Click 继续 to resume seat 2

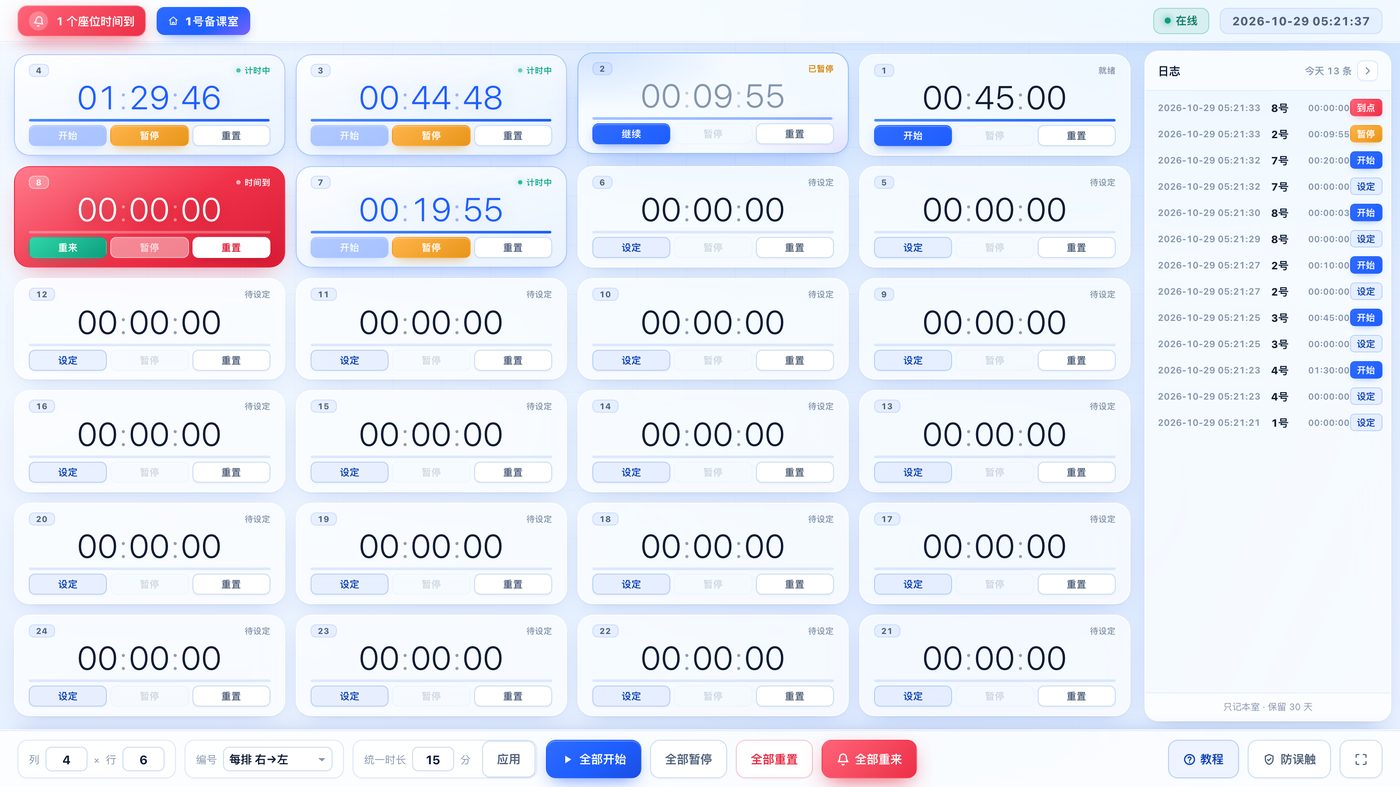click(x=631, y=133)
